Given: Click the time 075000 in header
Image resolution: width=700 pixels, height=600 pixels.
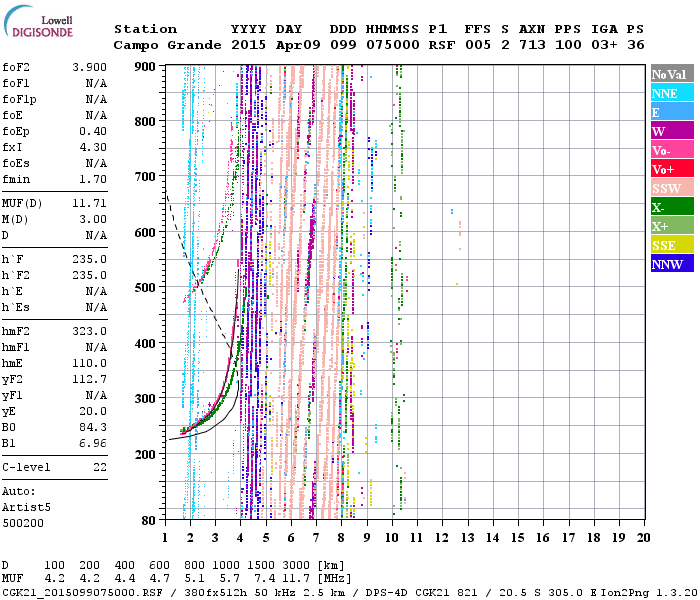Looking at the screenshot, I should pos(393,45).
